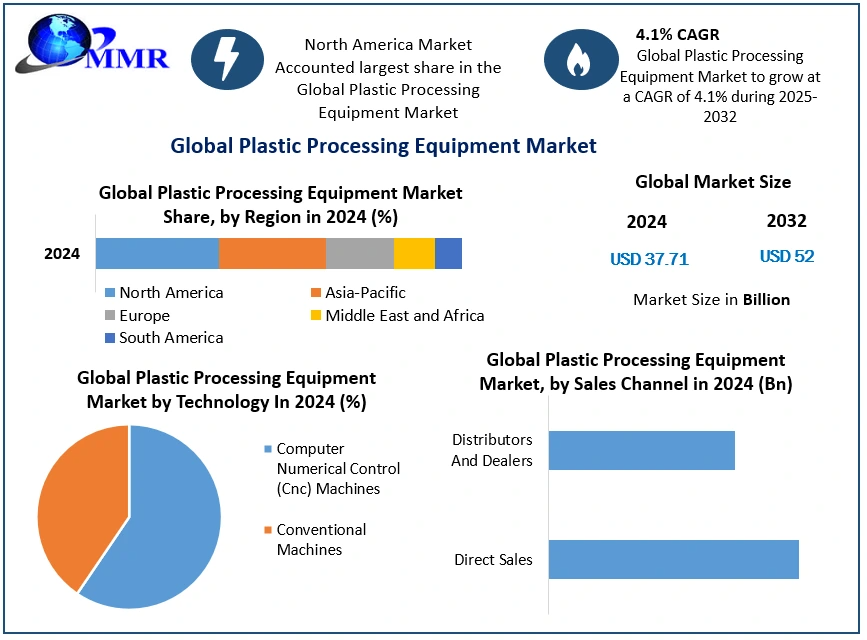Click the Distributors And Dealers bar

tap(641, 450)
